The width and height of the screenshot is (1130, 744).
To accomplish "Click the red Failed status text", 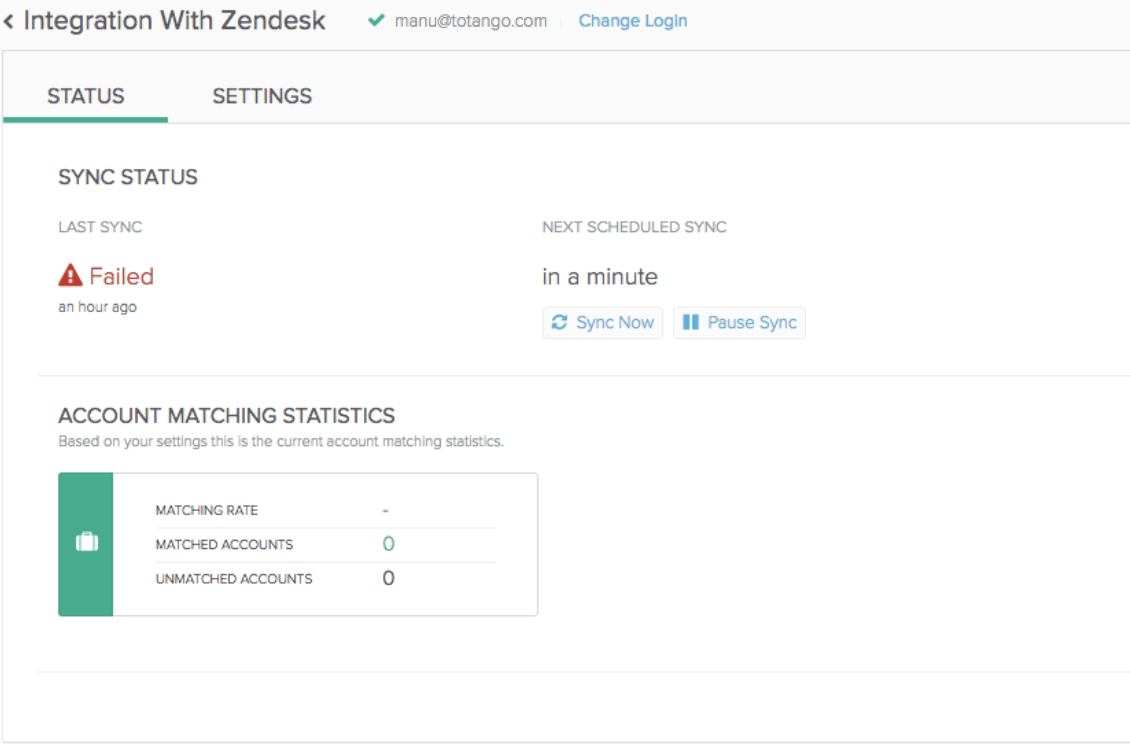I will (x=121, y=276).
